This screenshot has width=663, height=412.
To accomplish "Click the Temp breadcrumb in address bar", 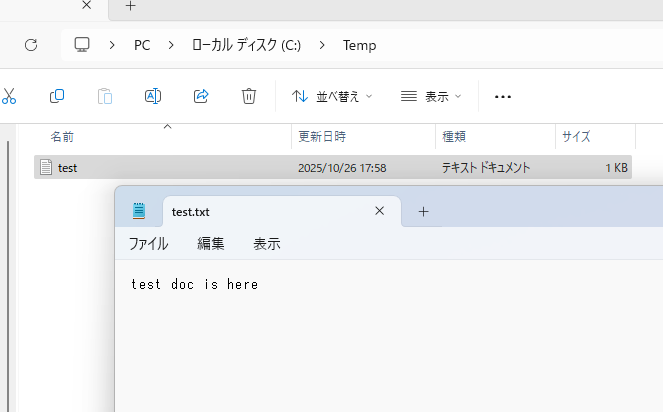I will click(359, 45).
